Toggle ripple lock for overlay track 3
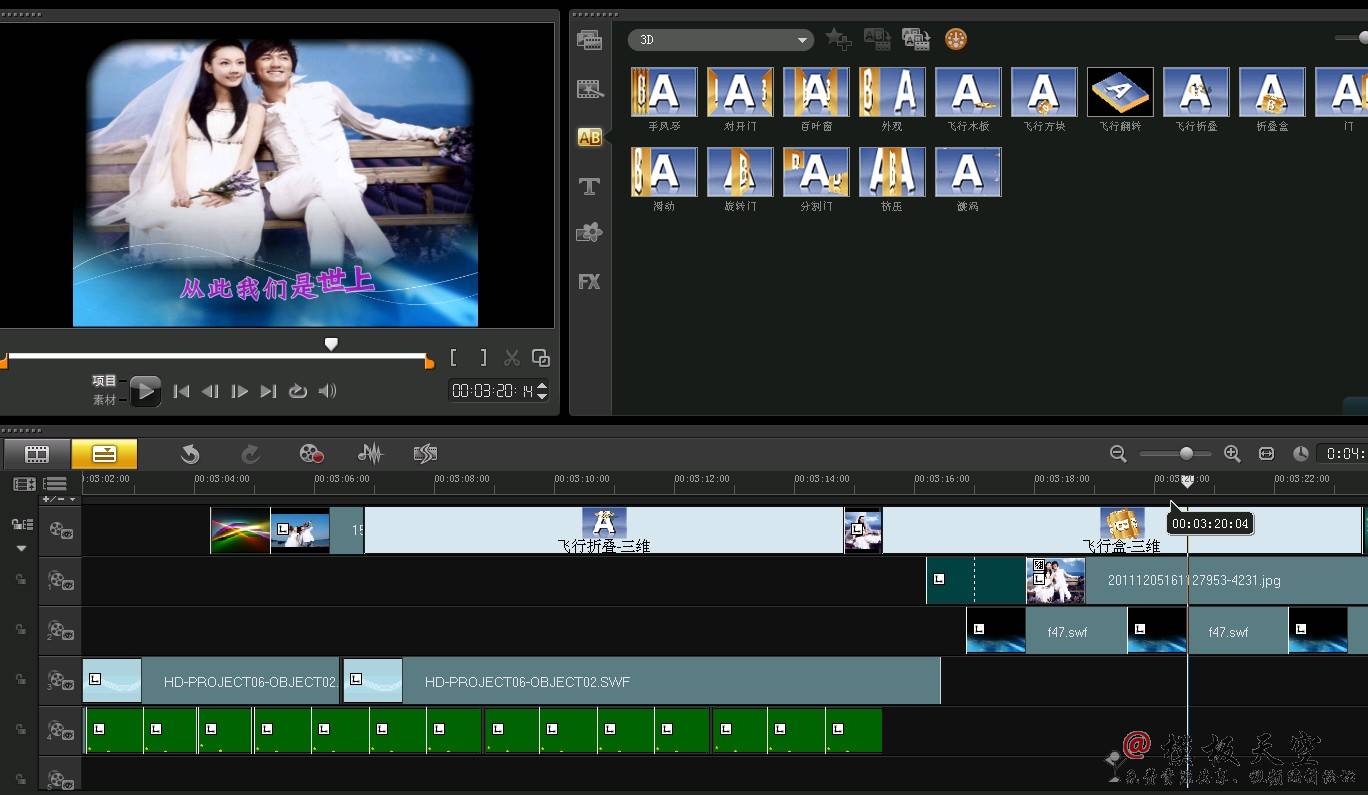The width and height of the screenshot is (1368, 795). pyautogui.click(x=20, y=679)
